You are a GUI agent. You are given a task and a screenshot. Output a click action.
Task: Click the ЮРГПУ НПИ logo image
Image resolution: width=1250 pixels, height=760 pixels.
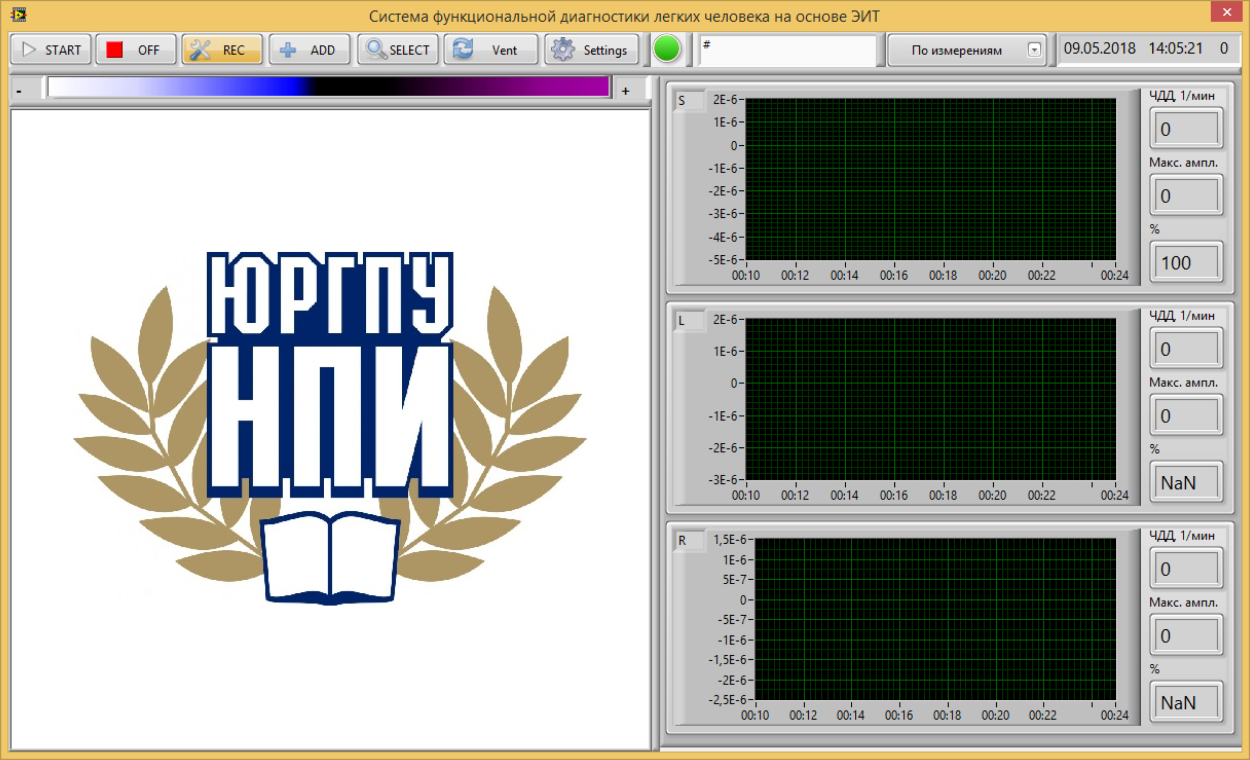330,428
